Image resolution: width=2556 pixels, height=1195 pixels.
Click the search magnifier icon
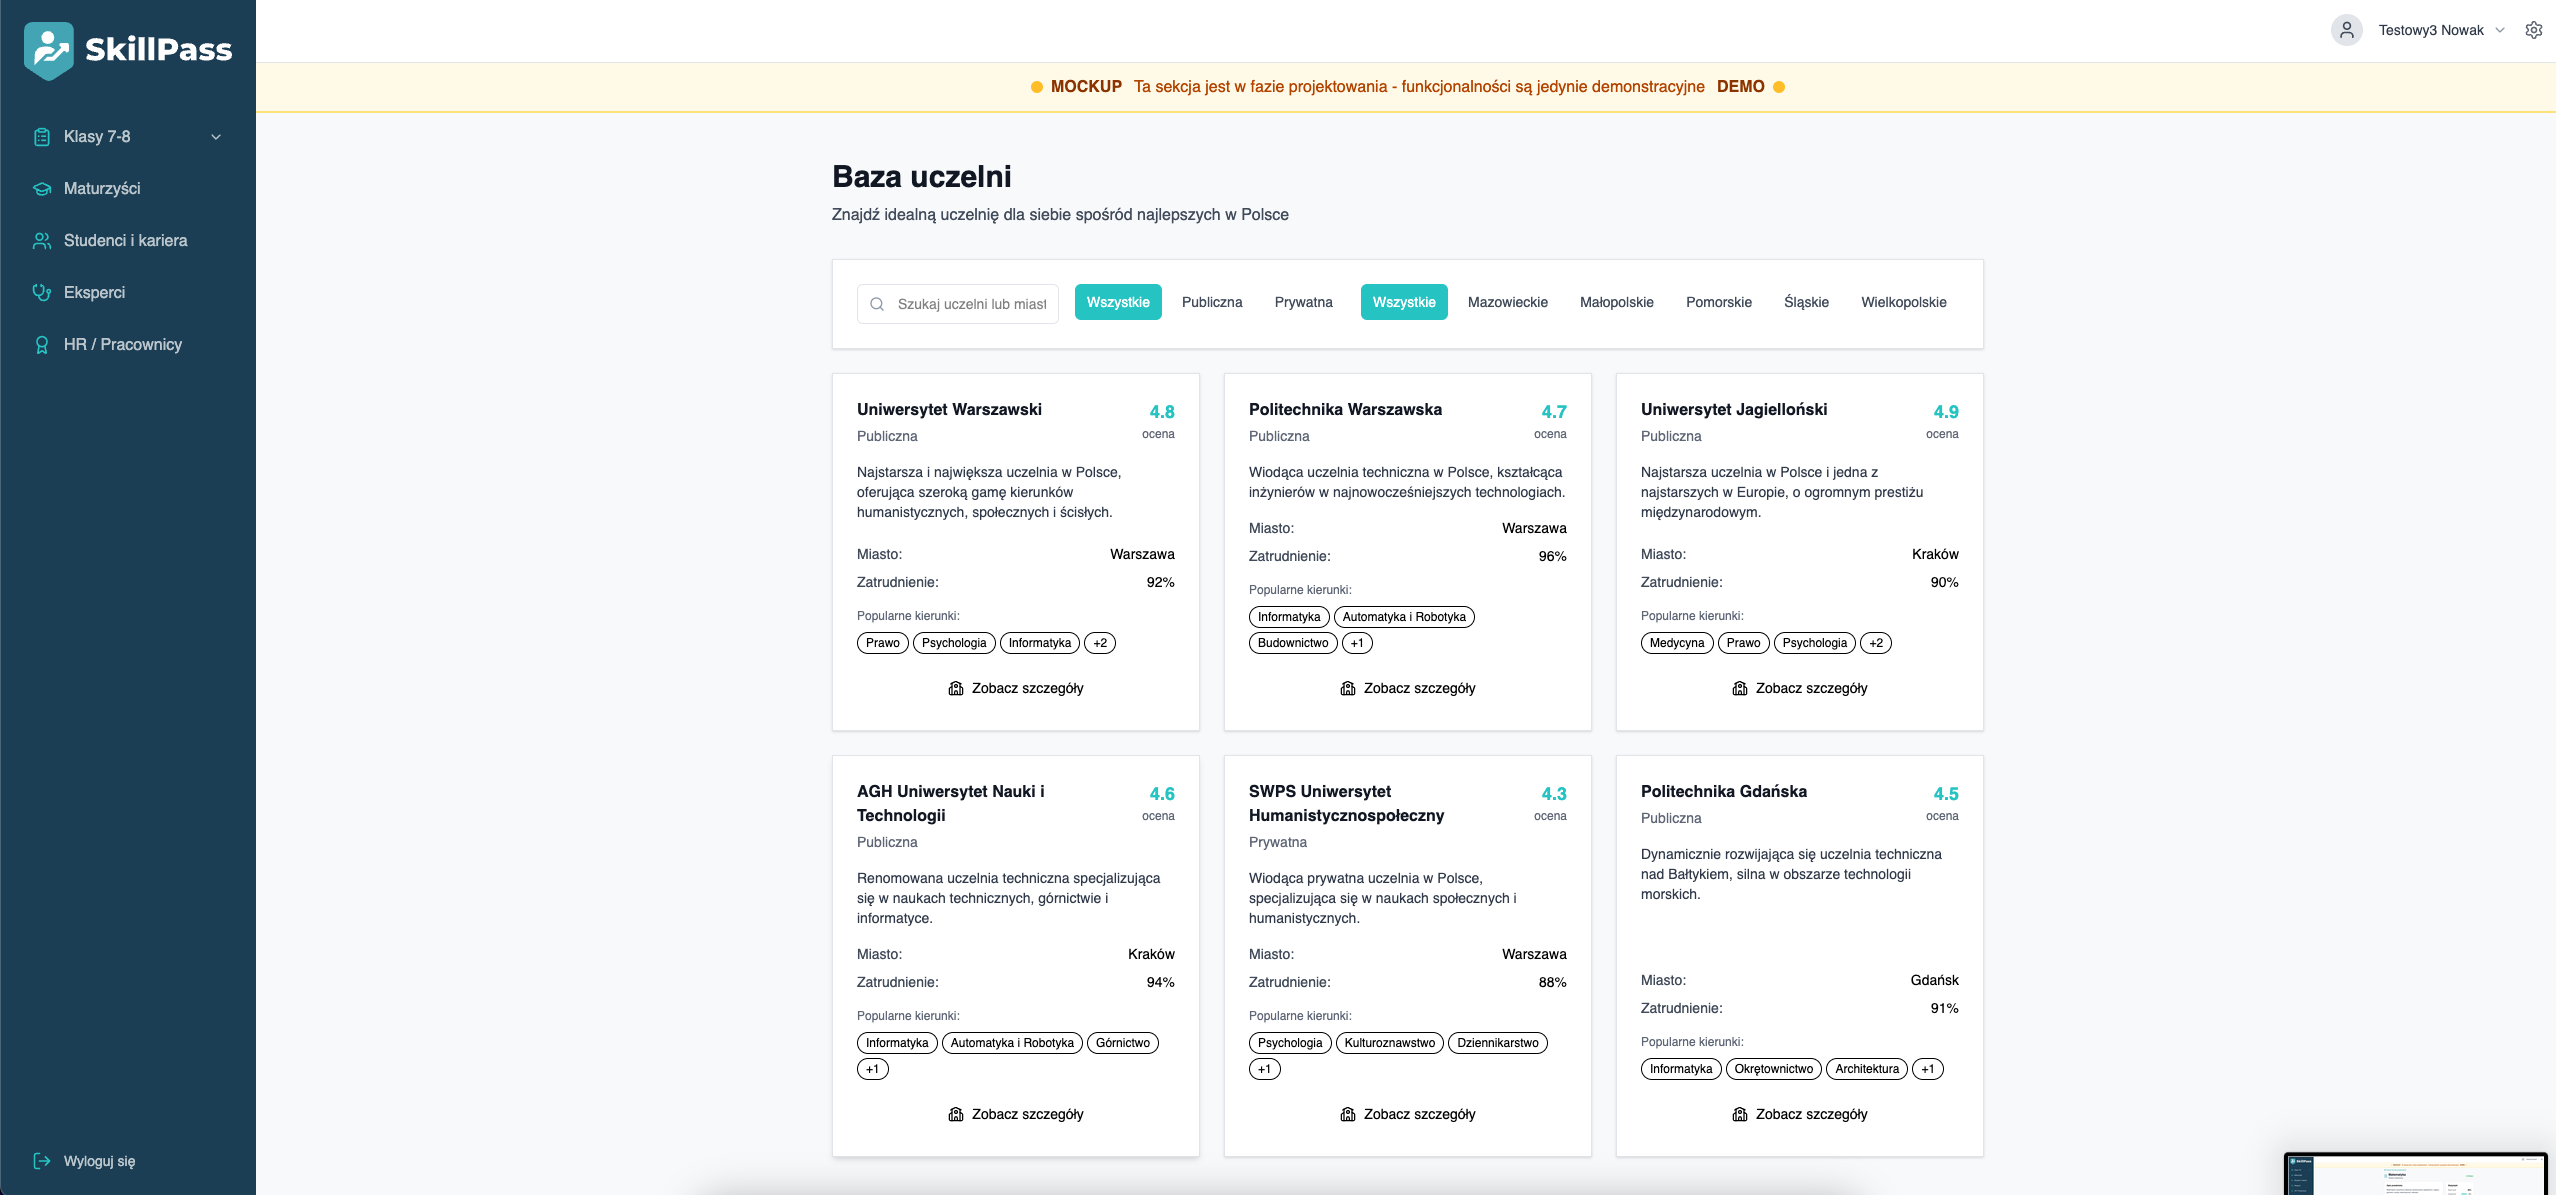pos(877,304)
